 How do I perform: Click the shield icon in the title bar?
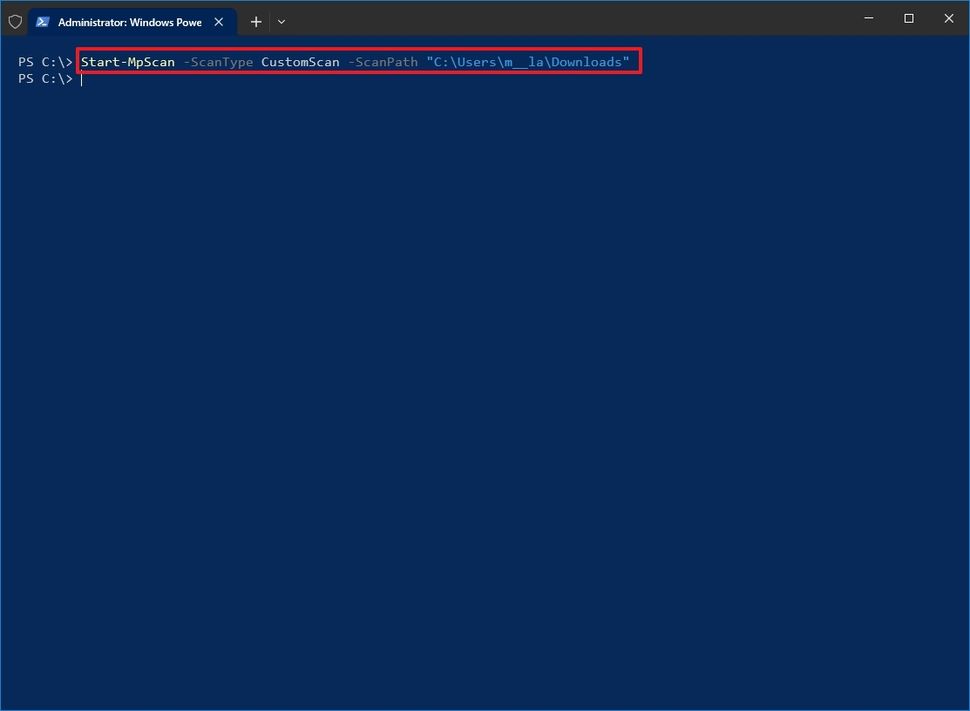click(x=15, y=21)
